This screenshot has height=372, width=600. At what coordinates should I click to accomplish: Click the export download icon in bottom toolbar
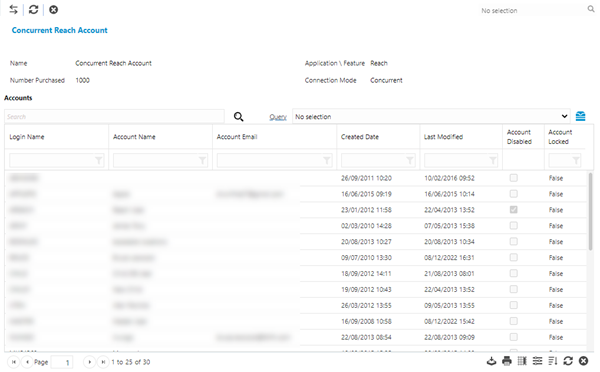(491, 361)
